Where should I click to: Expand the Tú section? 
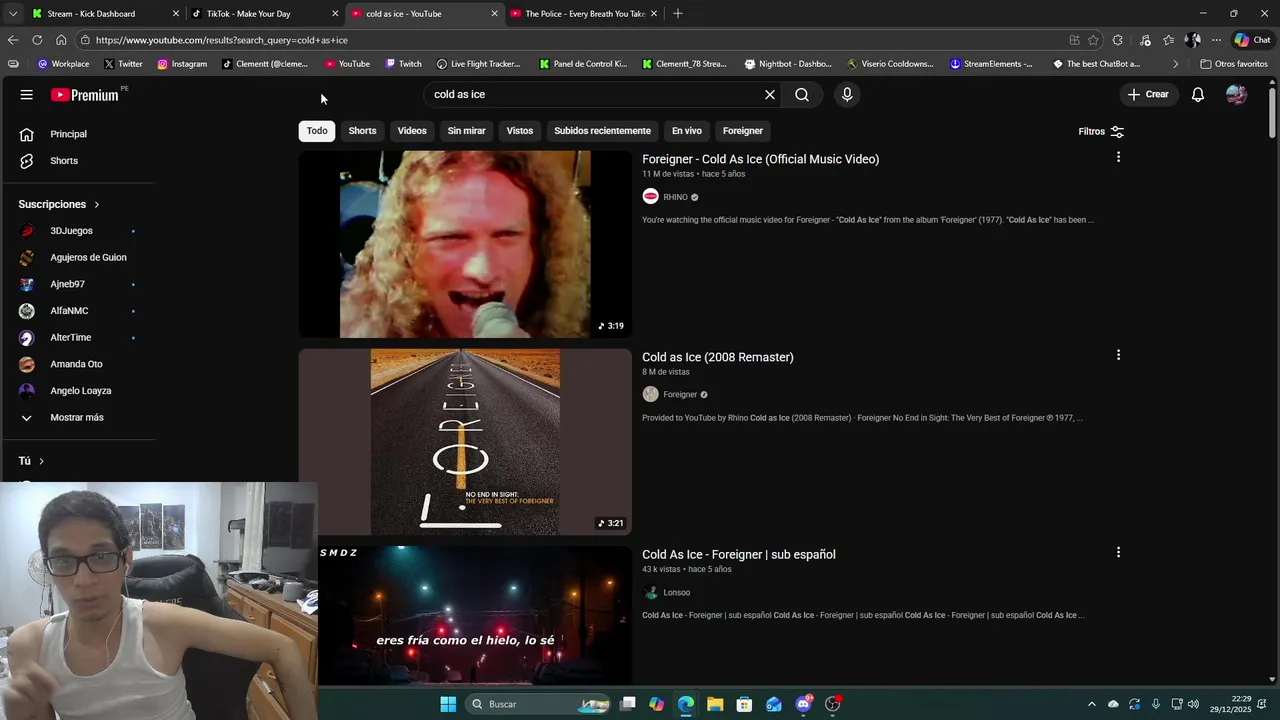(x=31, y=461)
